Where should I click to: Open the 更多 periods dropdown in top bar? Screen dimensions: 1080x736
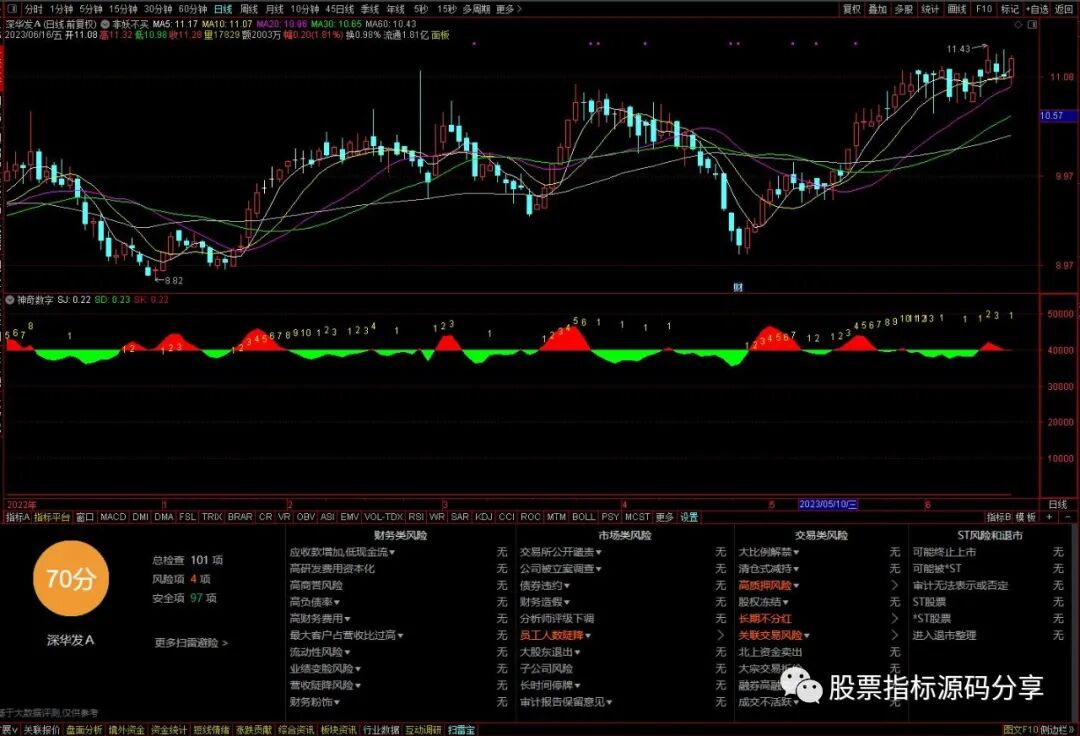[508, 9]
